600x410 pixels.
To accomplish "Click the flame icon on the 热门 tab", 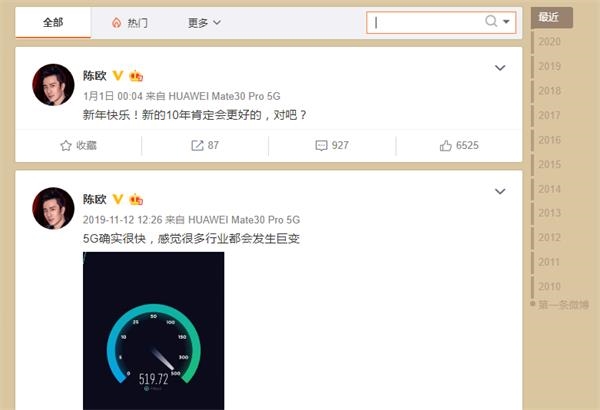I will pyautogui.click(x=116, y=23).
